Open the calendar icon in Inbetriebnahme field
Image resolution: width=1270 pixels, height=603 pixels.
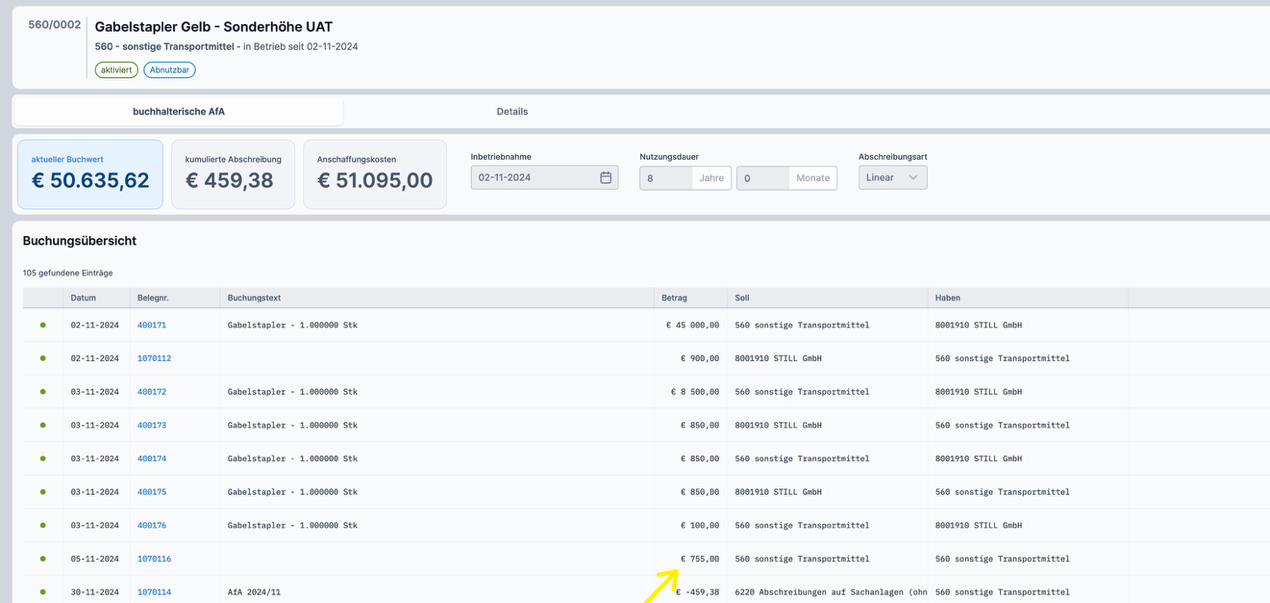(x=605, y=178)
